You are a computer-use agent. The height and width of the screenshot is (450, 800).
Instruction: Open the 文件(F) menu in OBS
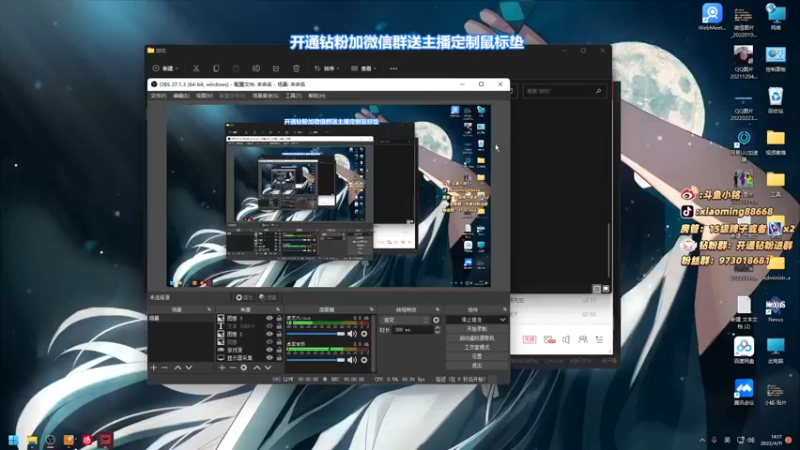click(x=159, y=96)
